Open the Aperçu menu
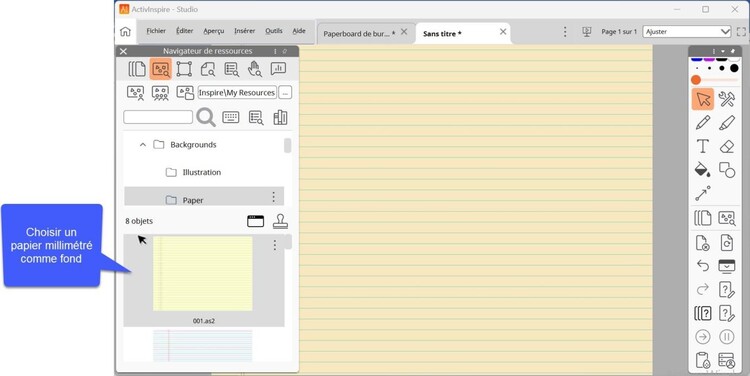The height and width of the screenshot is (376, 750). click(214, 31)
